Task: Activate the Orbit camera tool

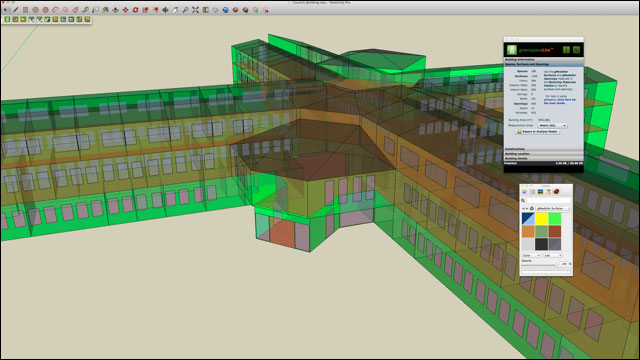Action: tap(165, 10)
